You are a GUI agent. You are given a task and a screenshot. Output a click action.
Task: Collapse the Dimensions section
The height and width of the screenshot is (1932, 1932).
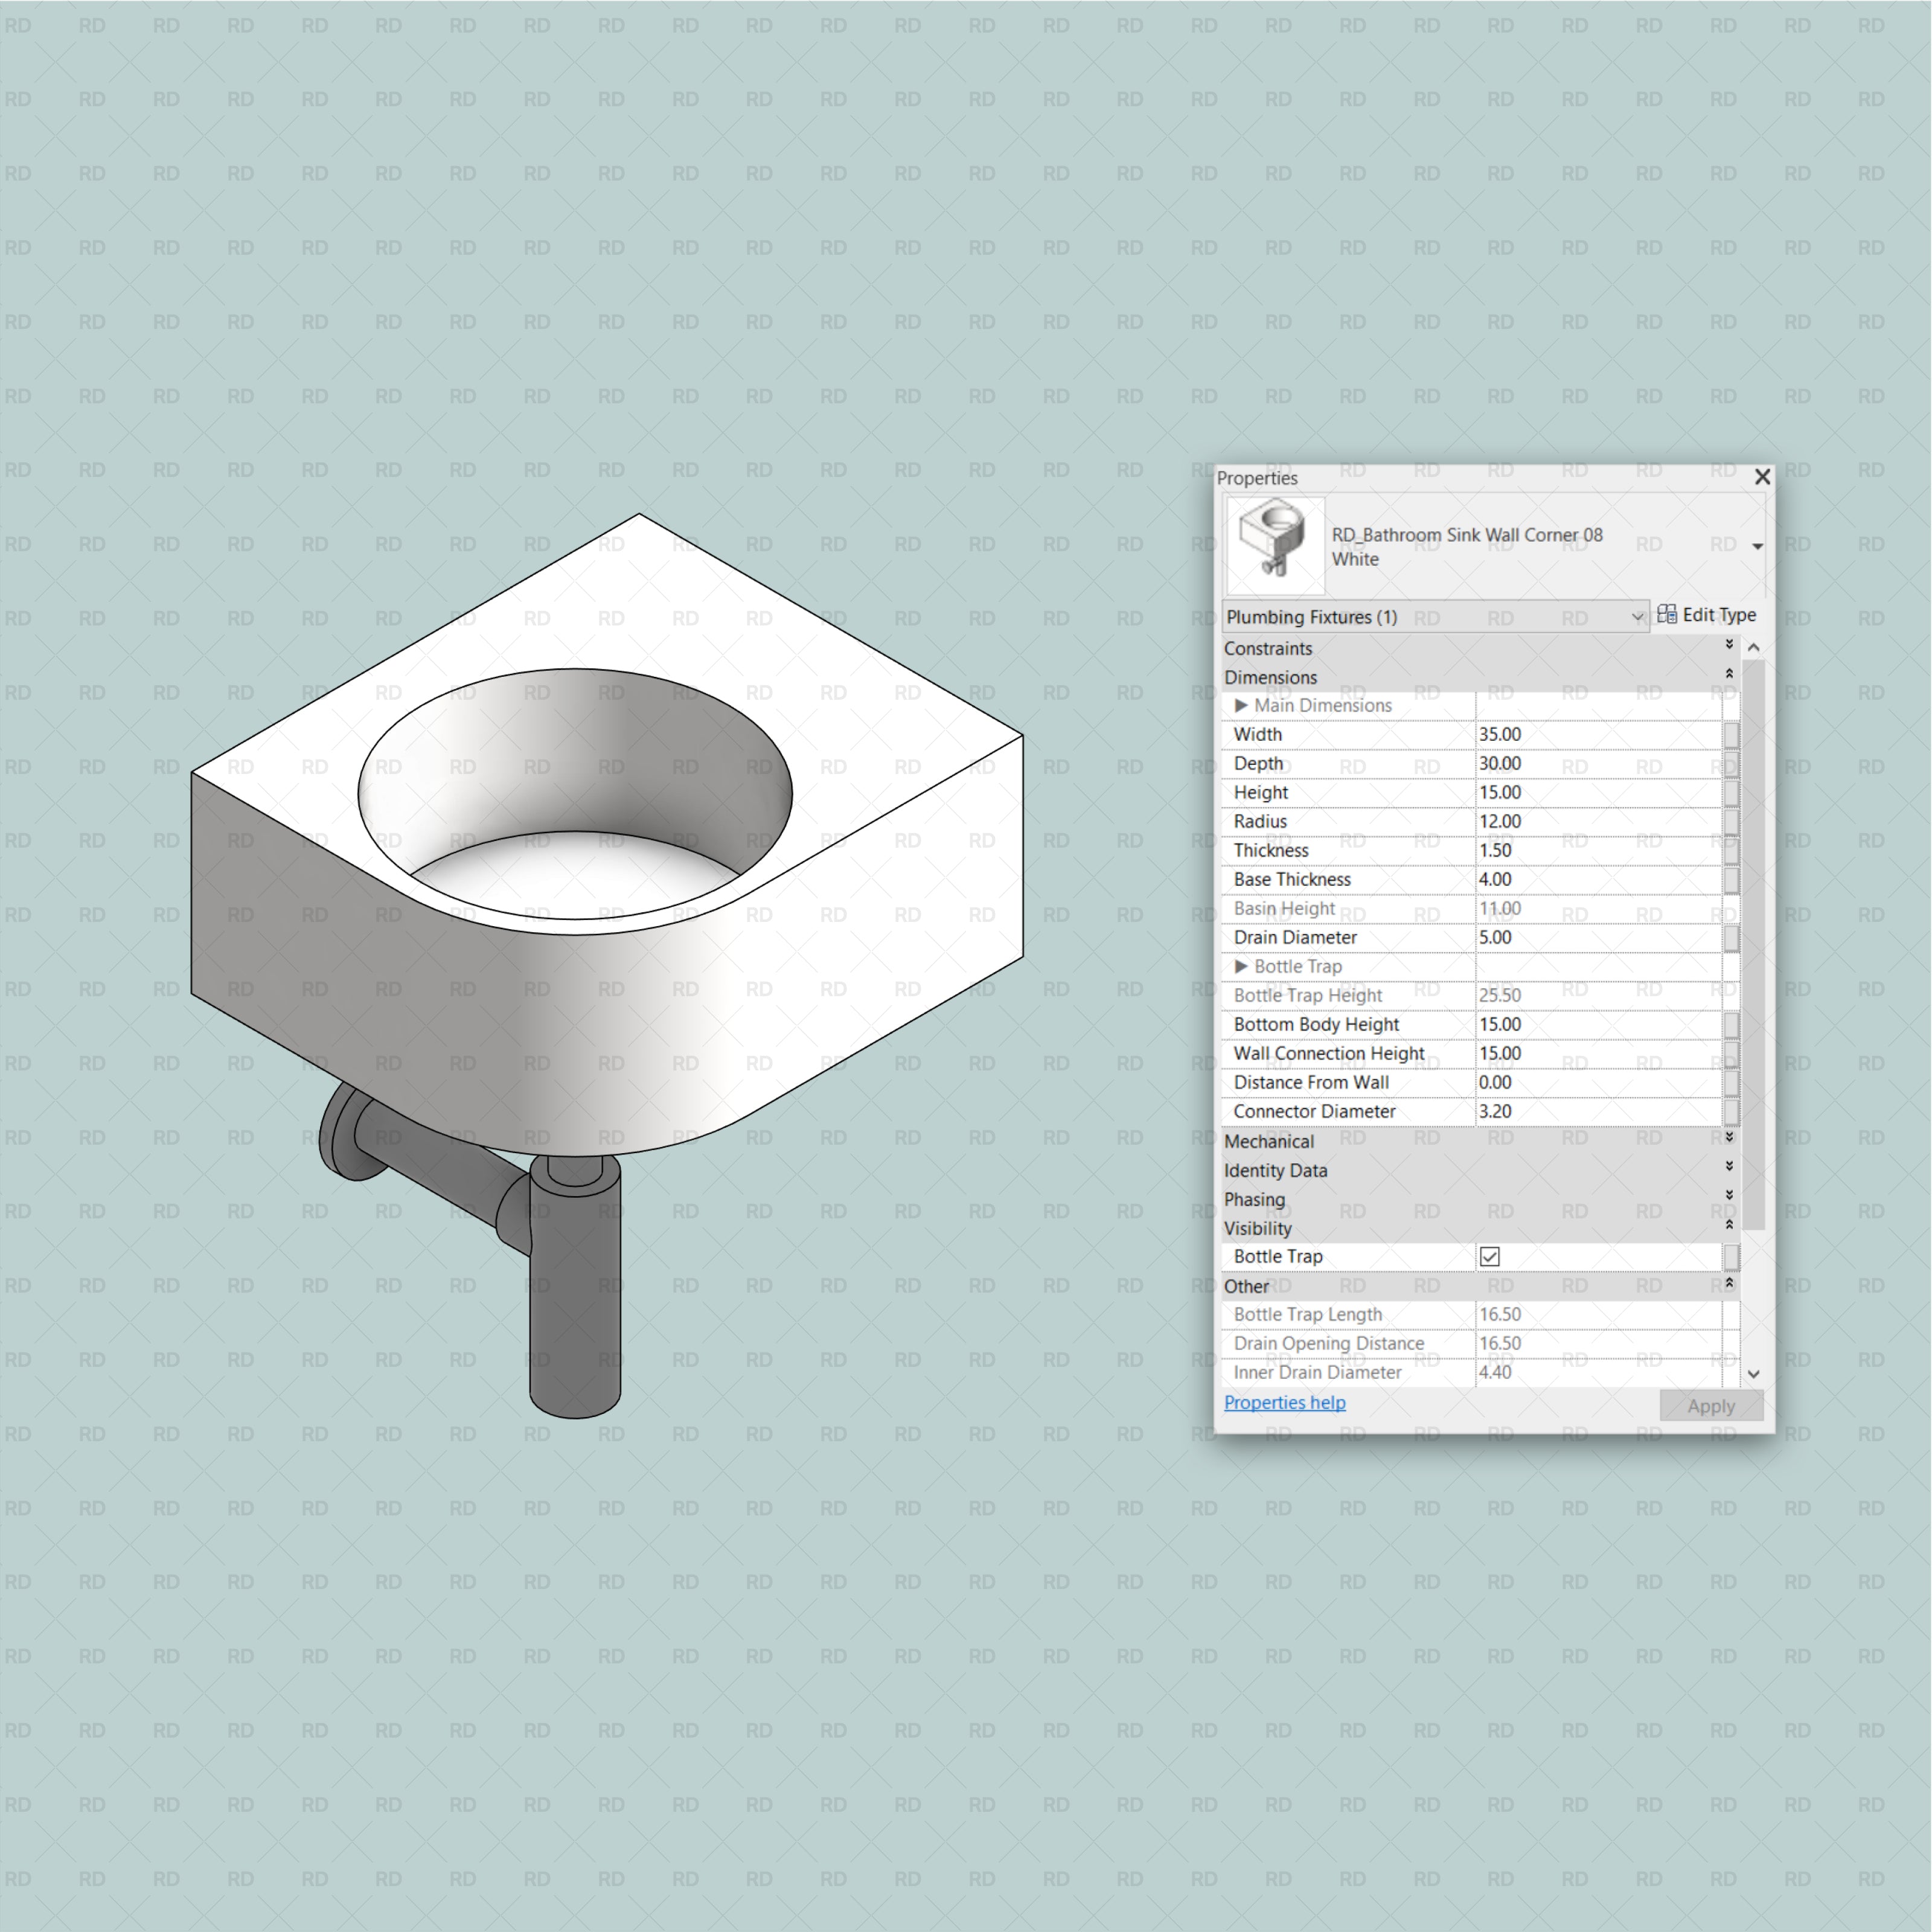[x=1729, y=677]
